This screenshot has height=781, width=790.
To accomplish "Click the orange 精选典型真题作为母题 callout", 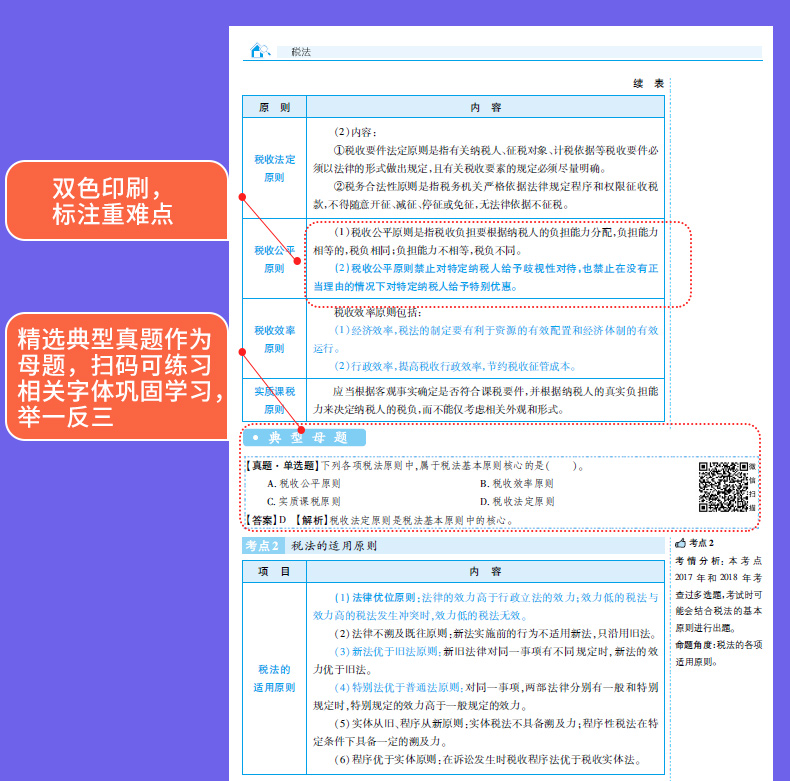I will [x=117, y=377].
